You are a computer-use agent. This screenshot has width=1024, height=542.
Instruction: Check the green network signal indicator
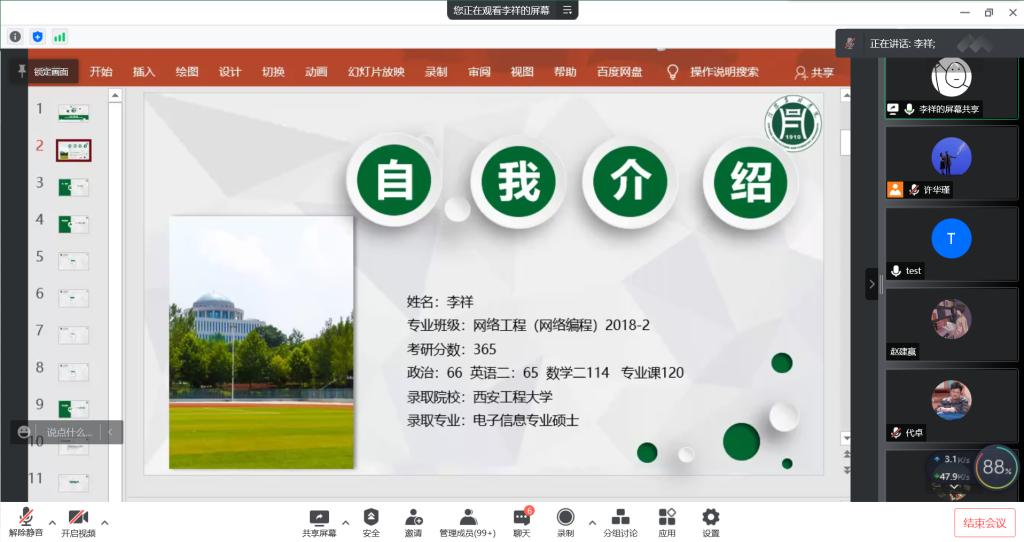(60, 37)
